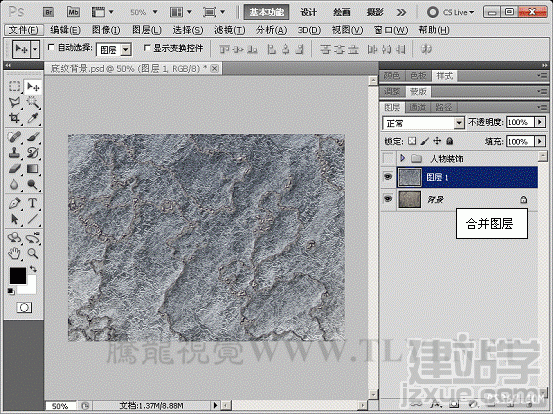Screen dimensions: 553x414
Task: Activate the Gradient tool
Action: [x=32, y=169]
